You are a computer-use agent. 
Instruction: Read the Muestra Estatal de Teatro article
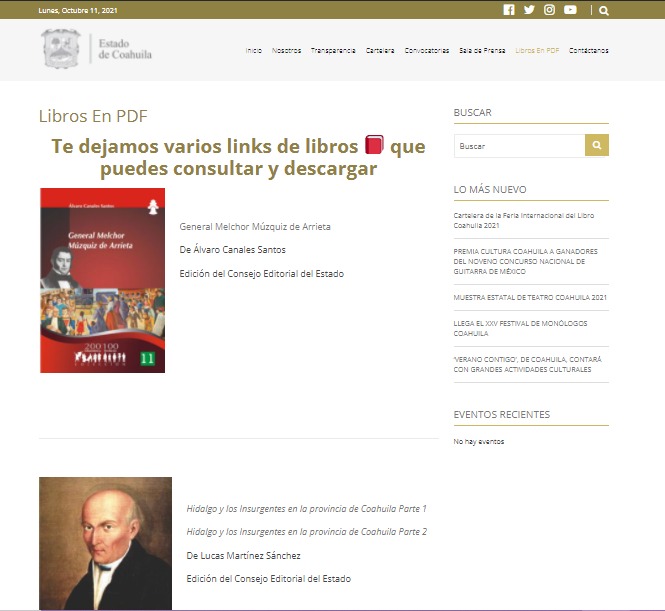(x=529, y=297)
